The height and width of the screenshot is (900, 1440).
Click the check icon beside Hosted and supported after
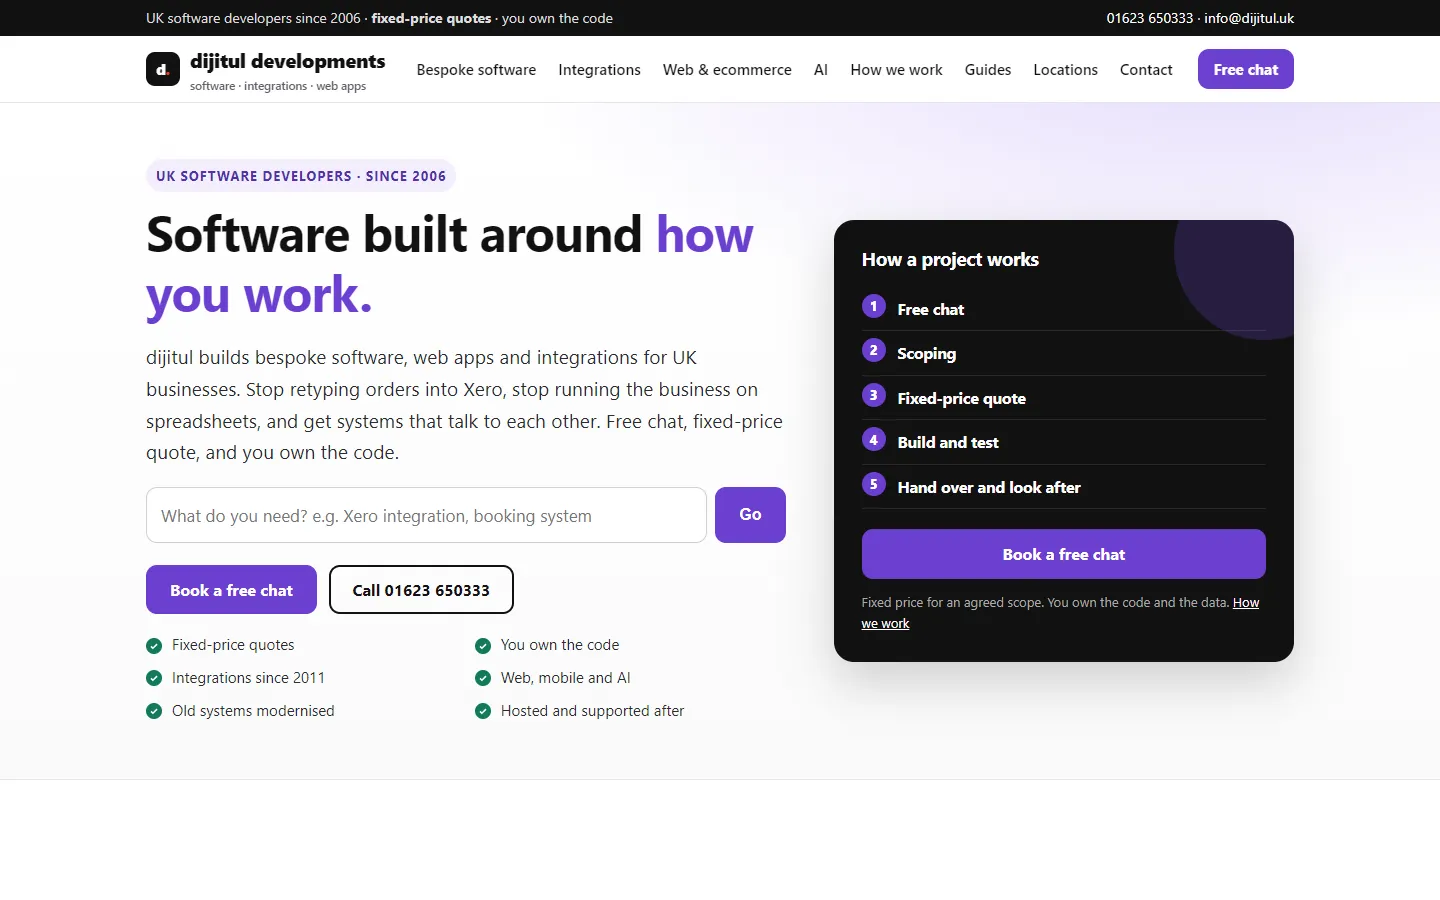click(x=483, y=711)
